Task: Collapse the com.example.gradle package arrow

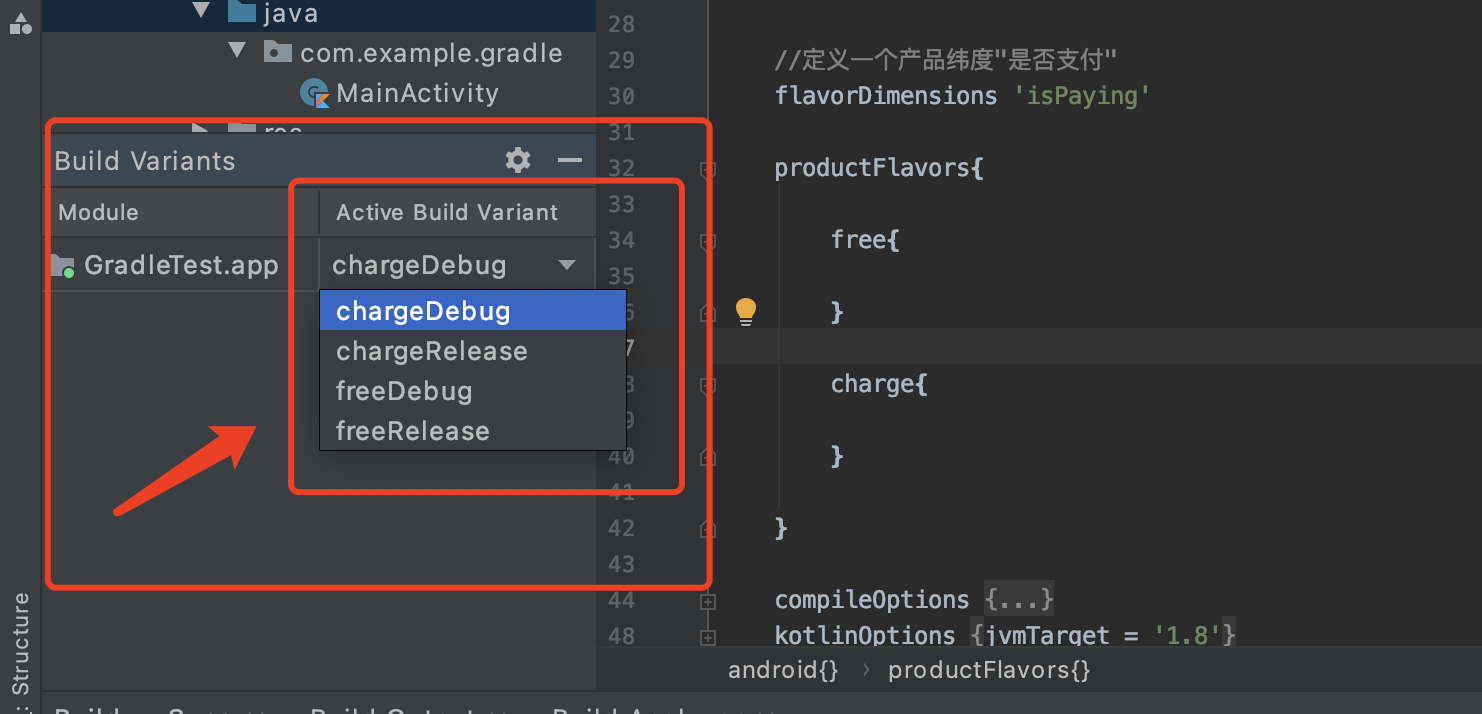Action: (237, 51)
